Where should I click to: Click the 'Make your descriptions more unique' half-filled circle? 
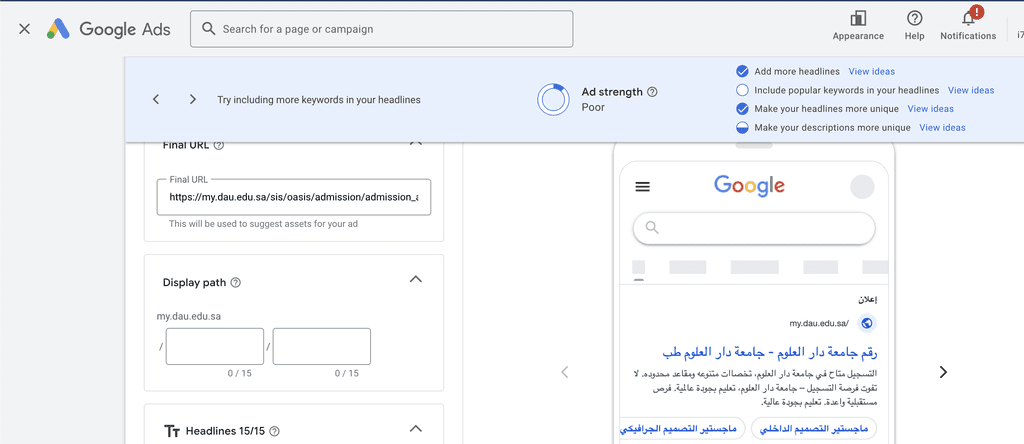pos(742,127)
